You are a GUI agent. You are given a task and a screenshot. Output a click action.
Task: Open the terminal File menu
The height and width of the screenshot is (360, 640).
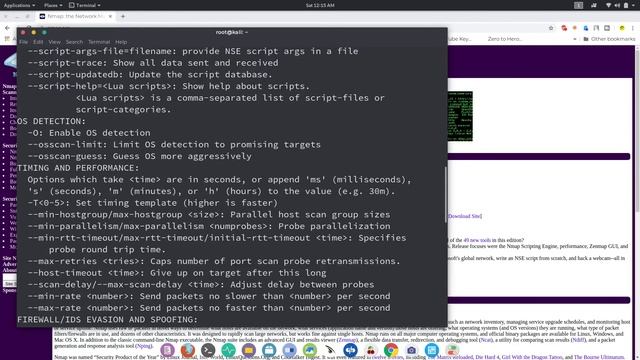pyautogui.click(x=23, y=42)
